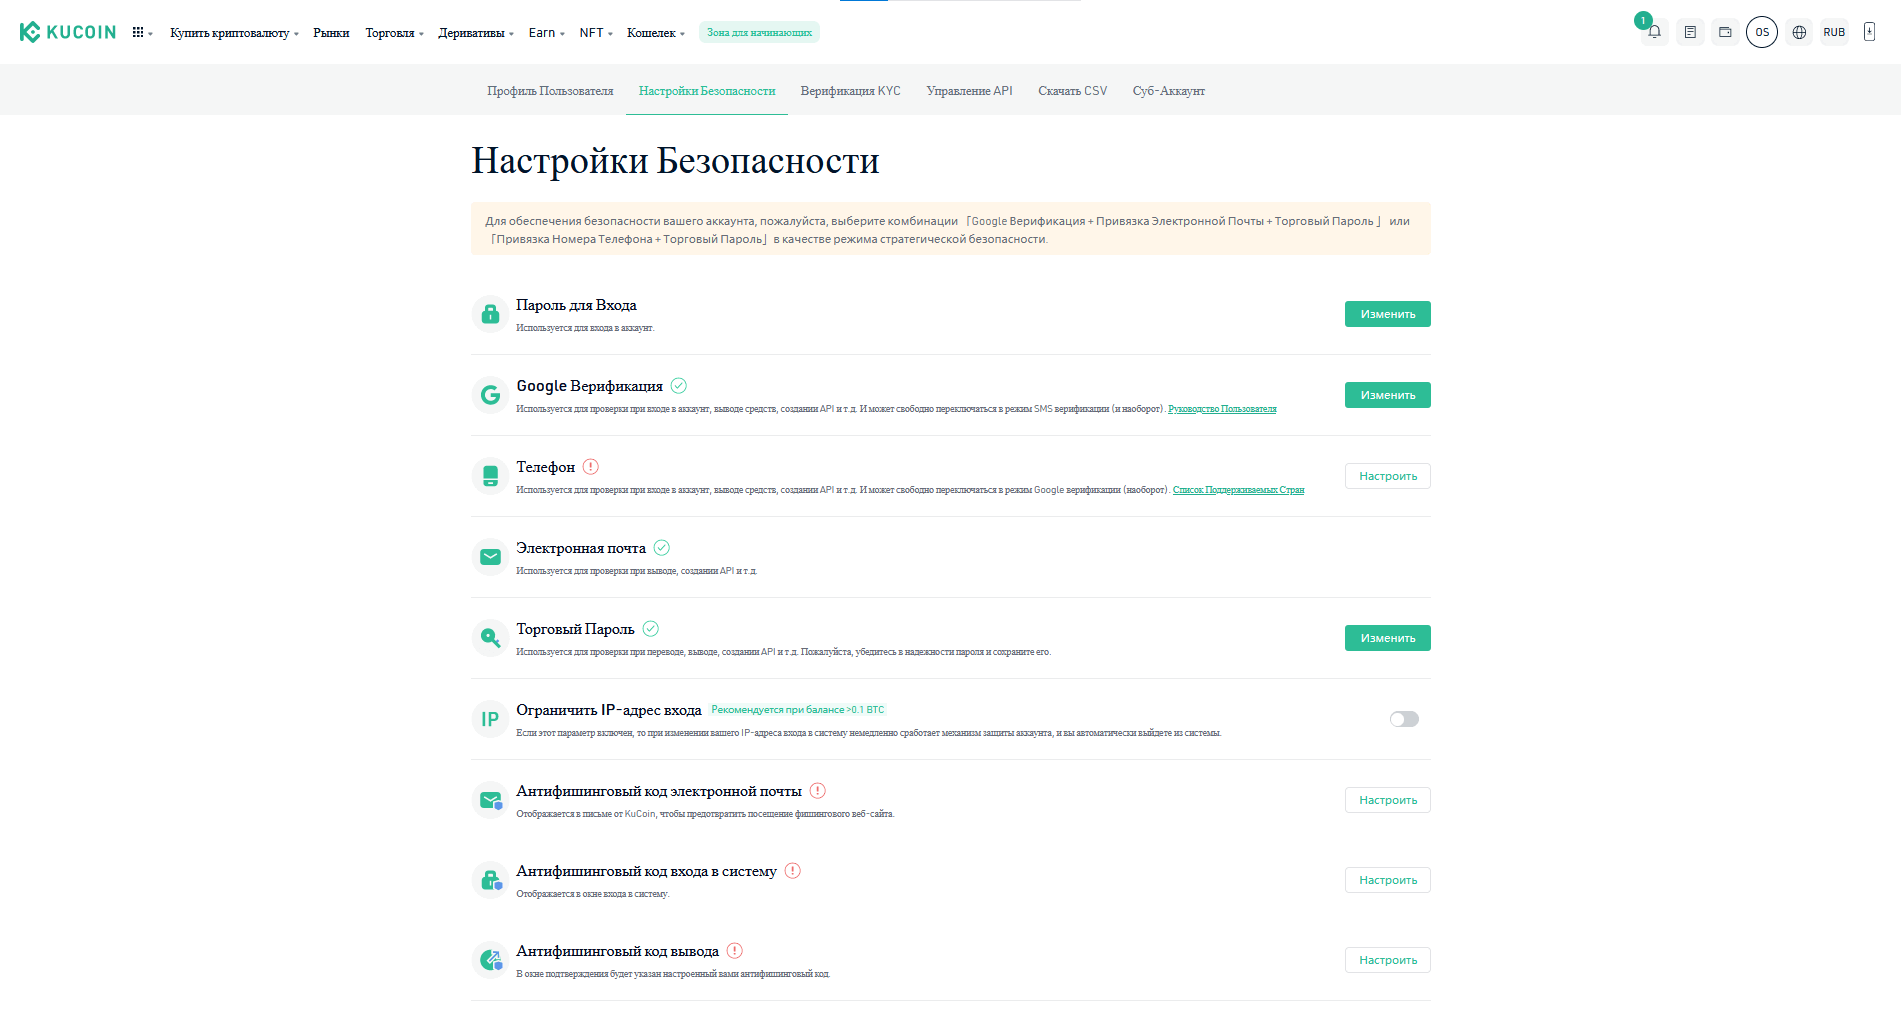Expand the Купить криптовалюту dropdown

[234, 33]
